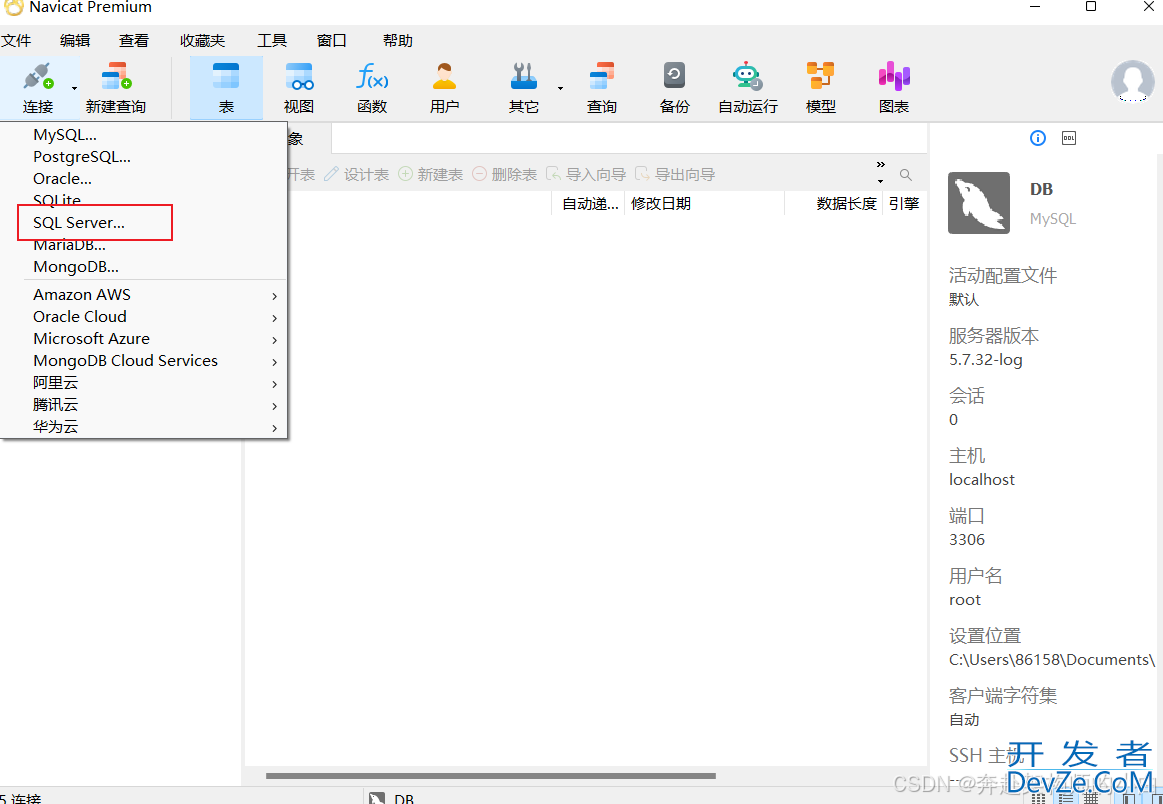Screen dimensions: 1163x804
Task: Click the username value root
Action: [x=965, y=600]
